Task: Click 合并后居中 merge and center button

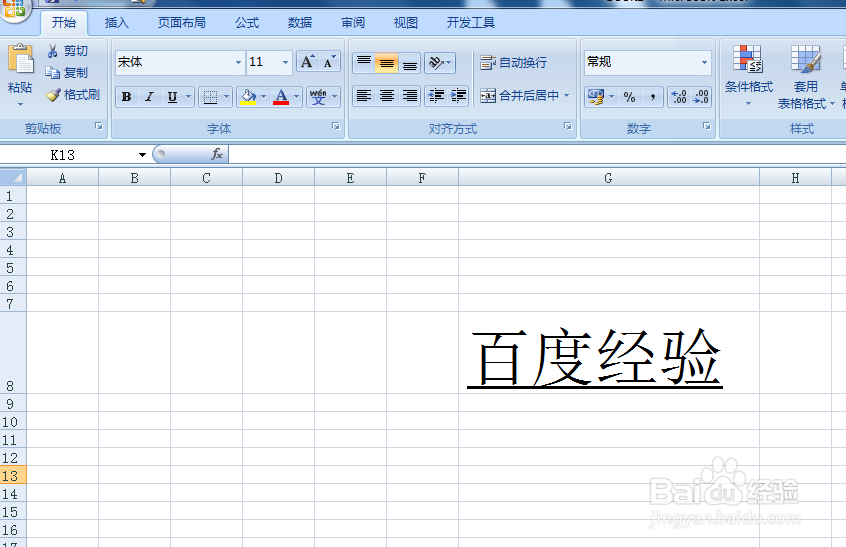Action: pos(519,96)
